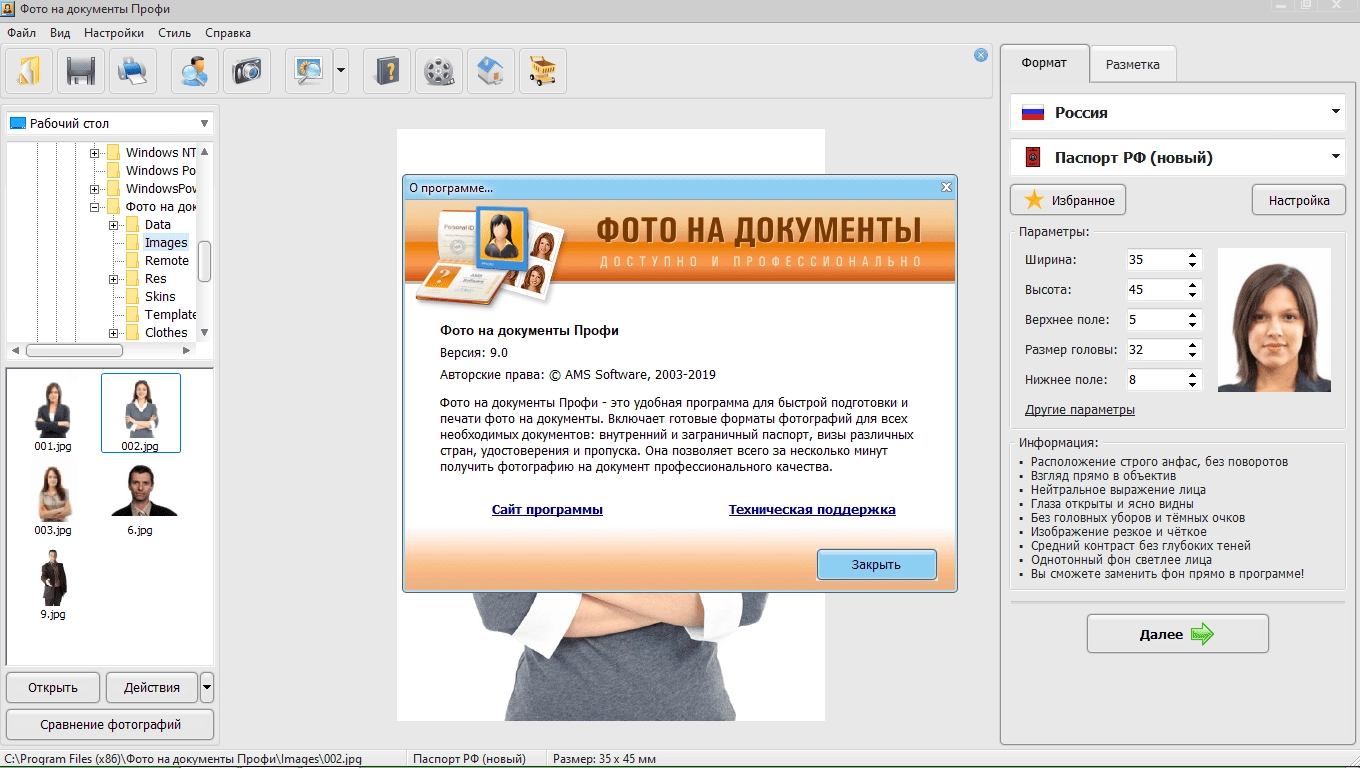This screenshot has height=768, width=1360.
Task: Click the Далее button
Action: coord(1178,634)
